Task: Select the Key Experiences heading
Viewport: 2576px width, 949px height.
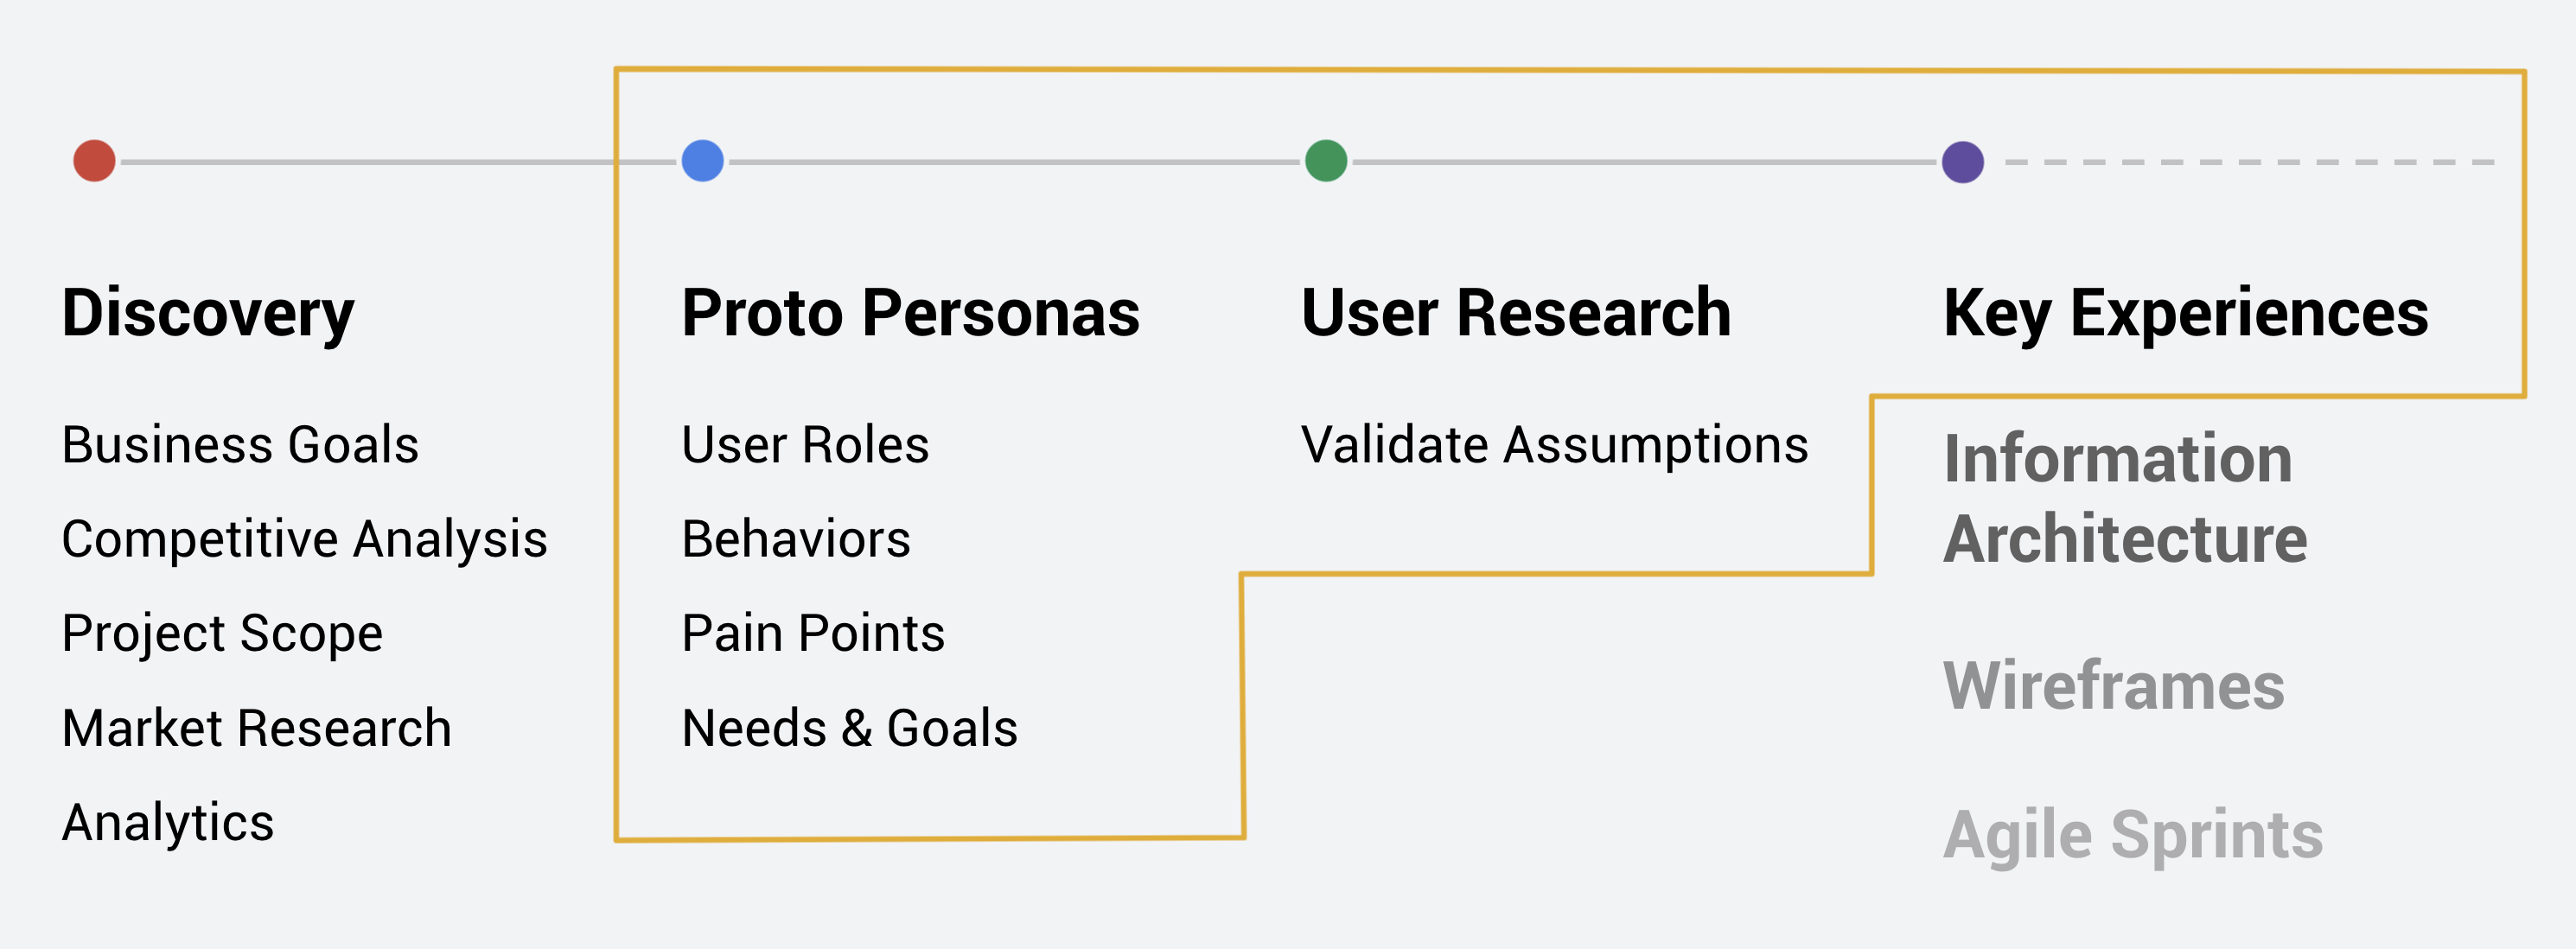Action: click(x=2185, y=313)
